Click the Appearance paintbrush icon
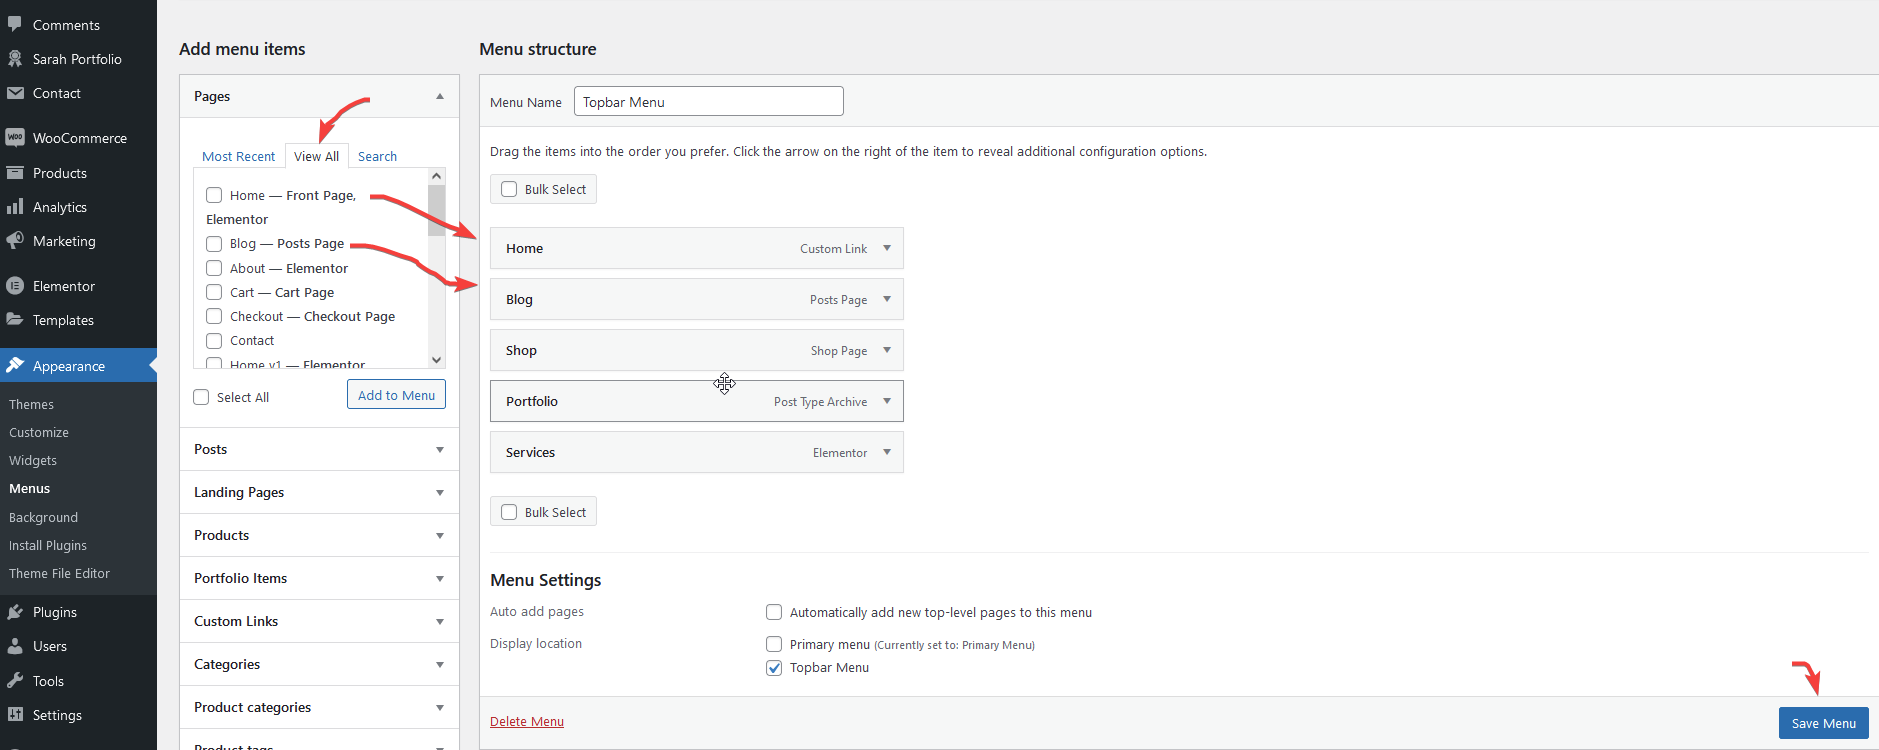The width and height of the screenshot is (1879, 750). pyautogui.click(x=15, y=365)
